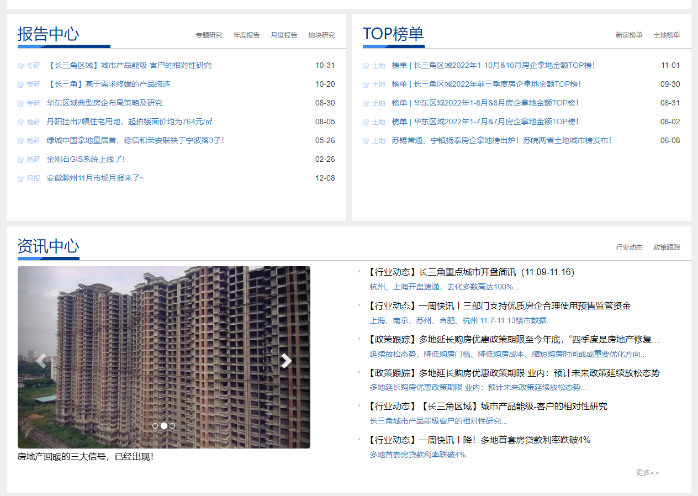Open 长三角重点城市开盘简讯 news item
Viewport: 698px width, 496px height.
tap(471, 272)
